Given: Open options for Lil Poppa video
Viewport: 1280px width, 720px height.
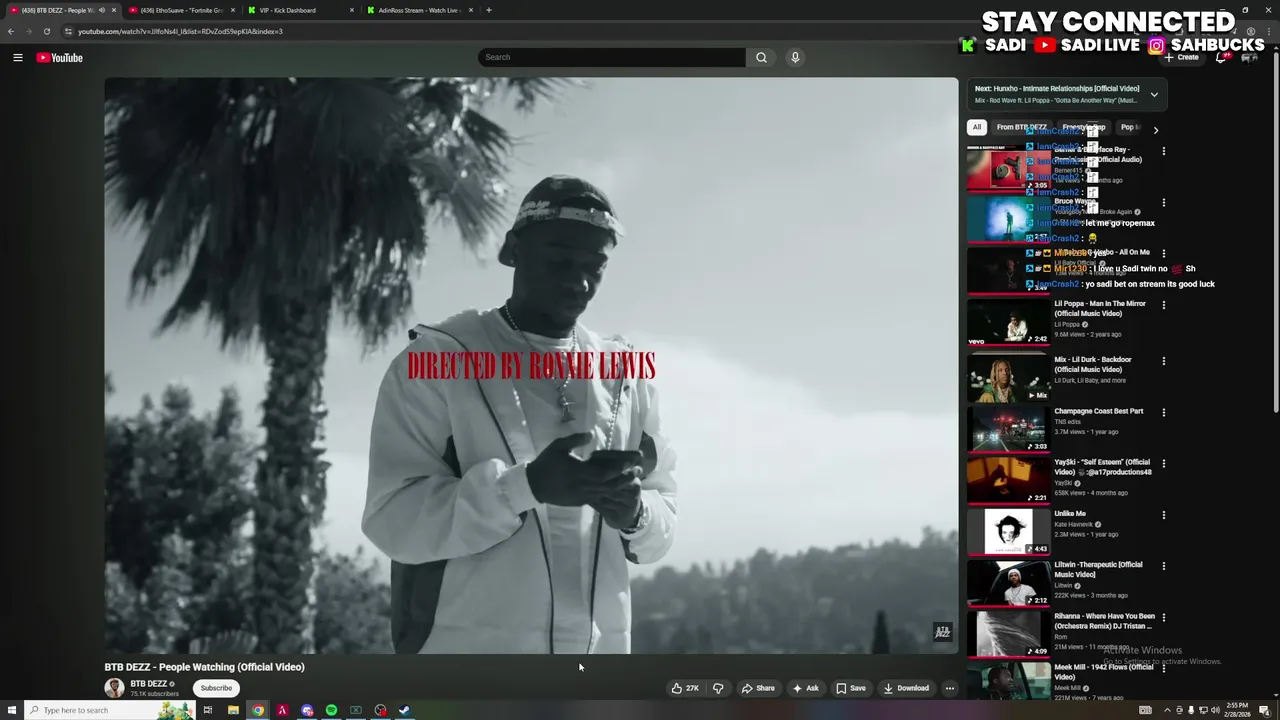Looking at the screenshot, I should (x=1163, y=305).
